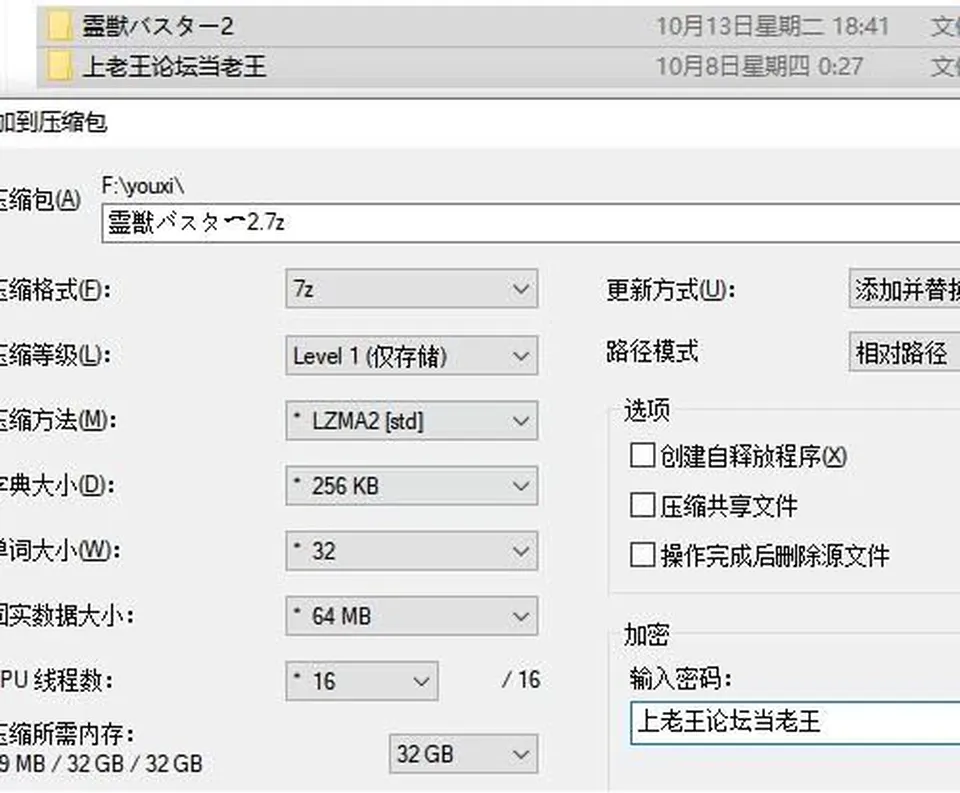
Task: Click the date 10月13日星期二 18:41
Action: [772, 26]
